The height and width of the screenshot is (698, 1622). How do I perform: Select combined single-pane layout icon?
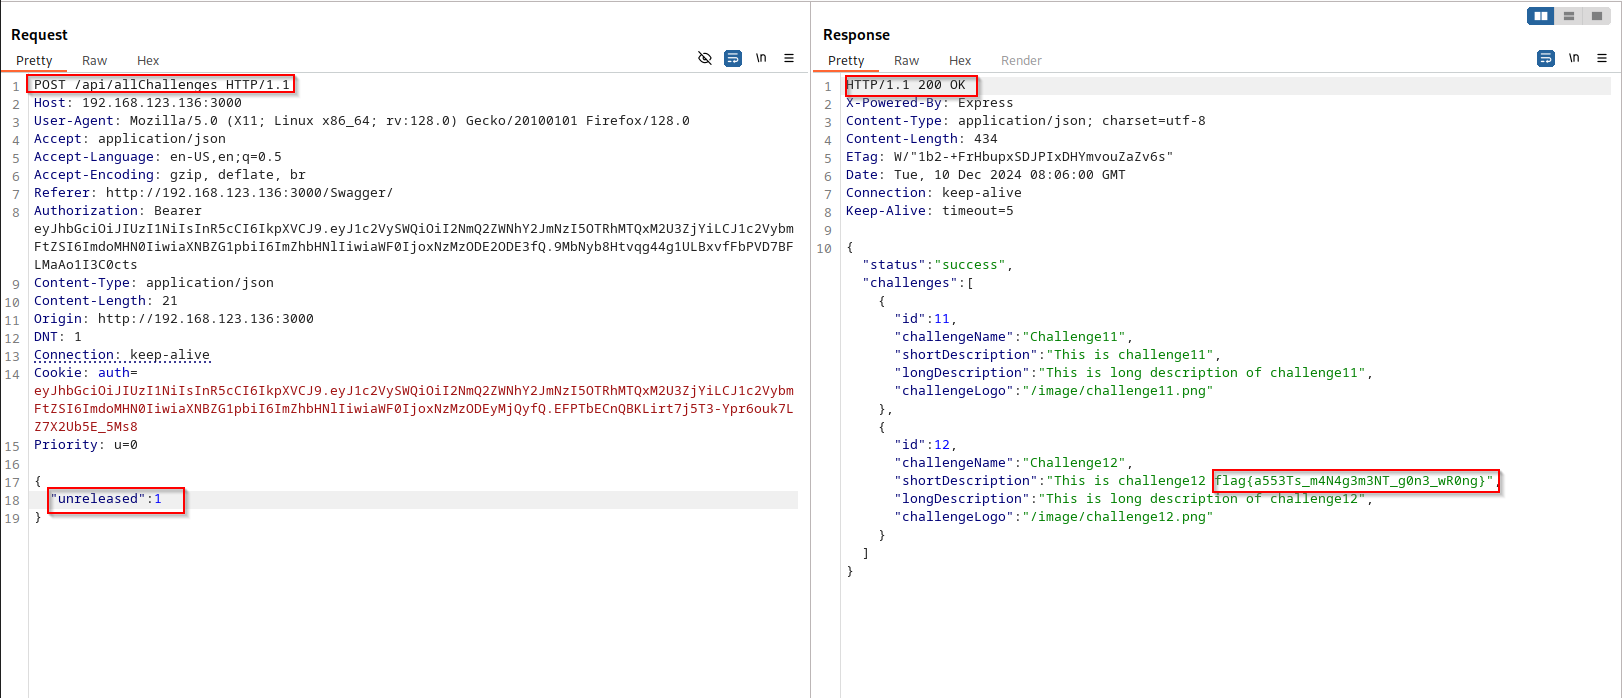point(1597,16)
